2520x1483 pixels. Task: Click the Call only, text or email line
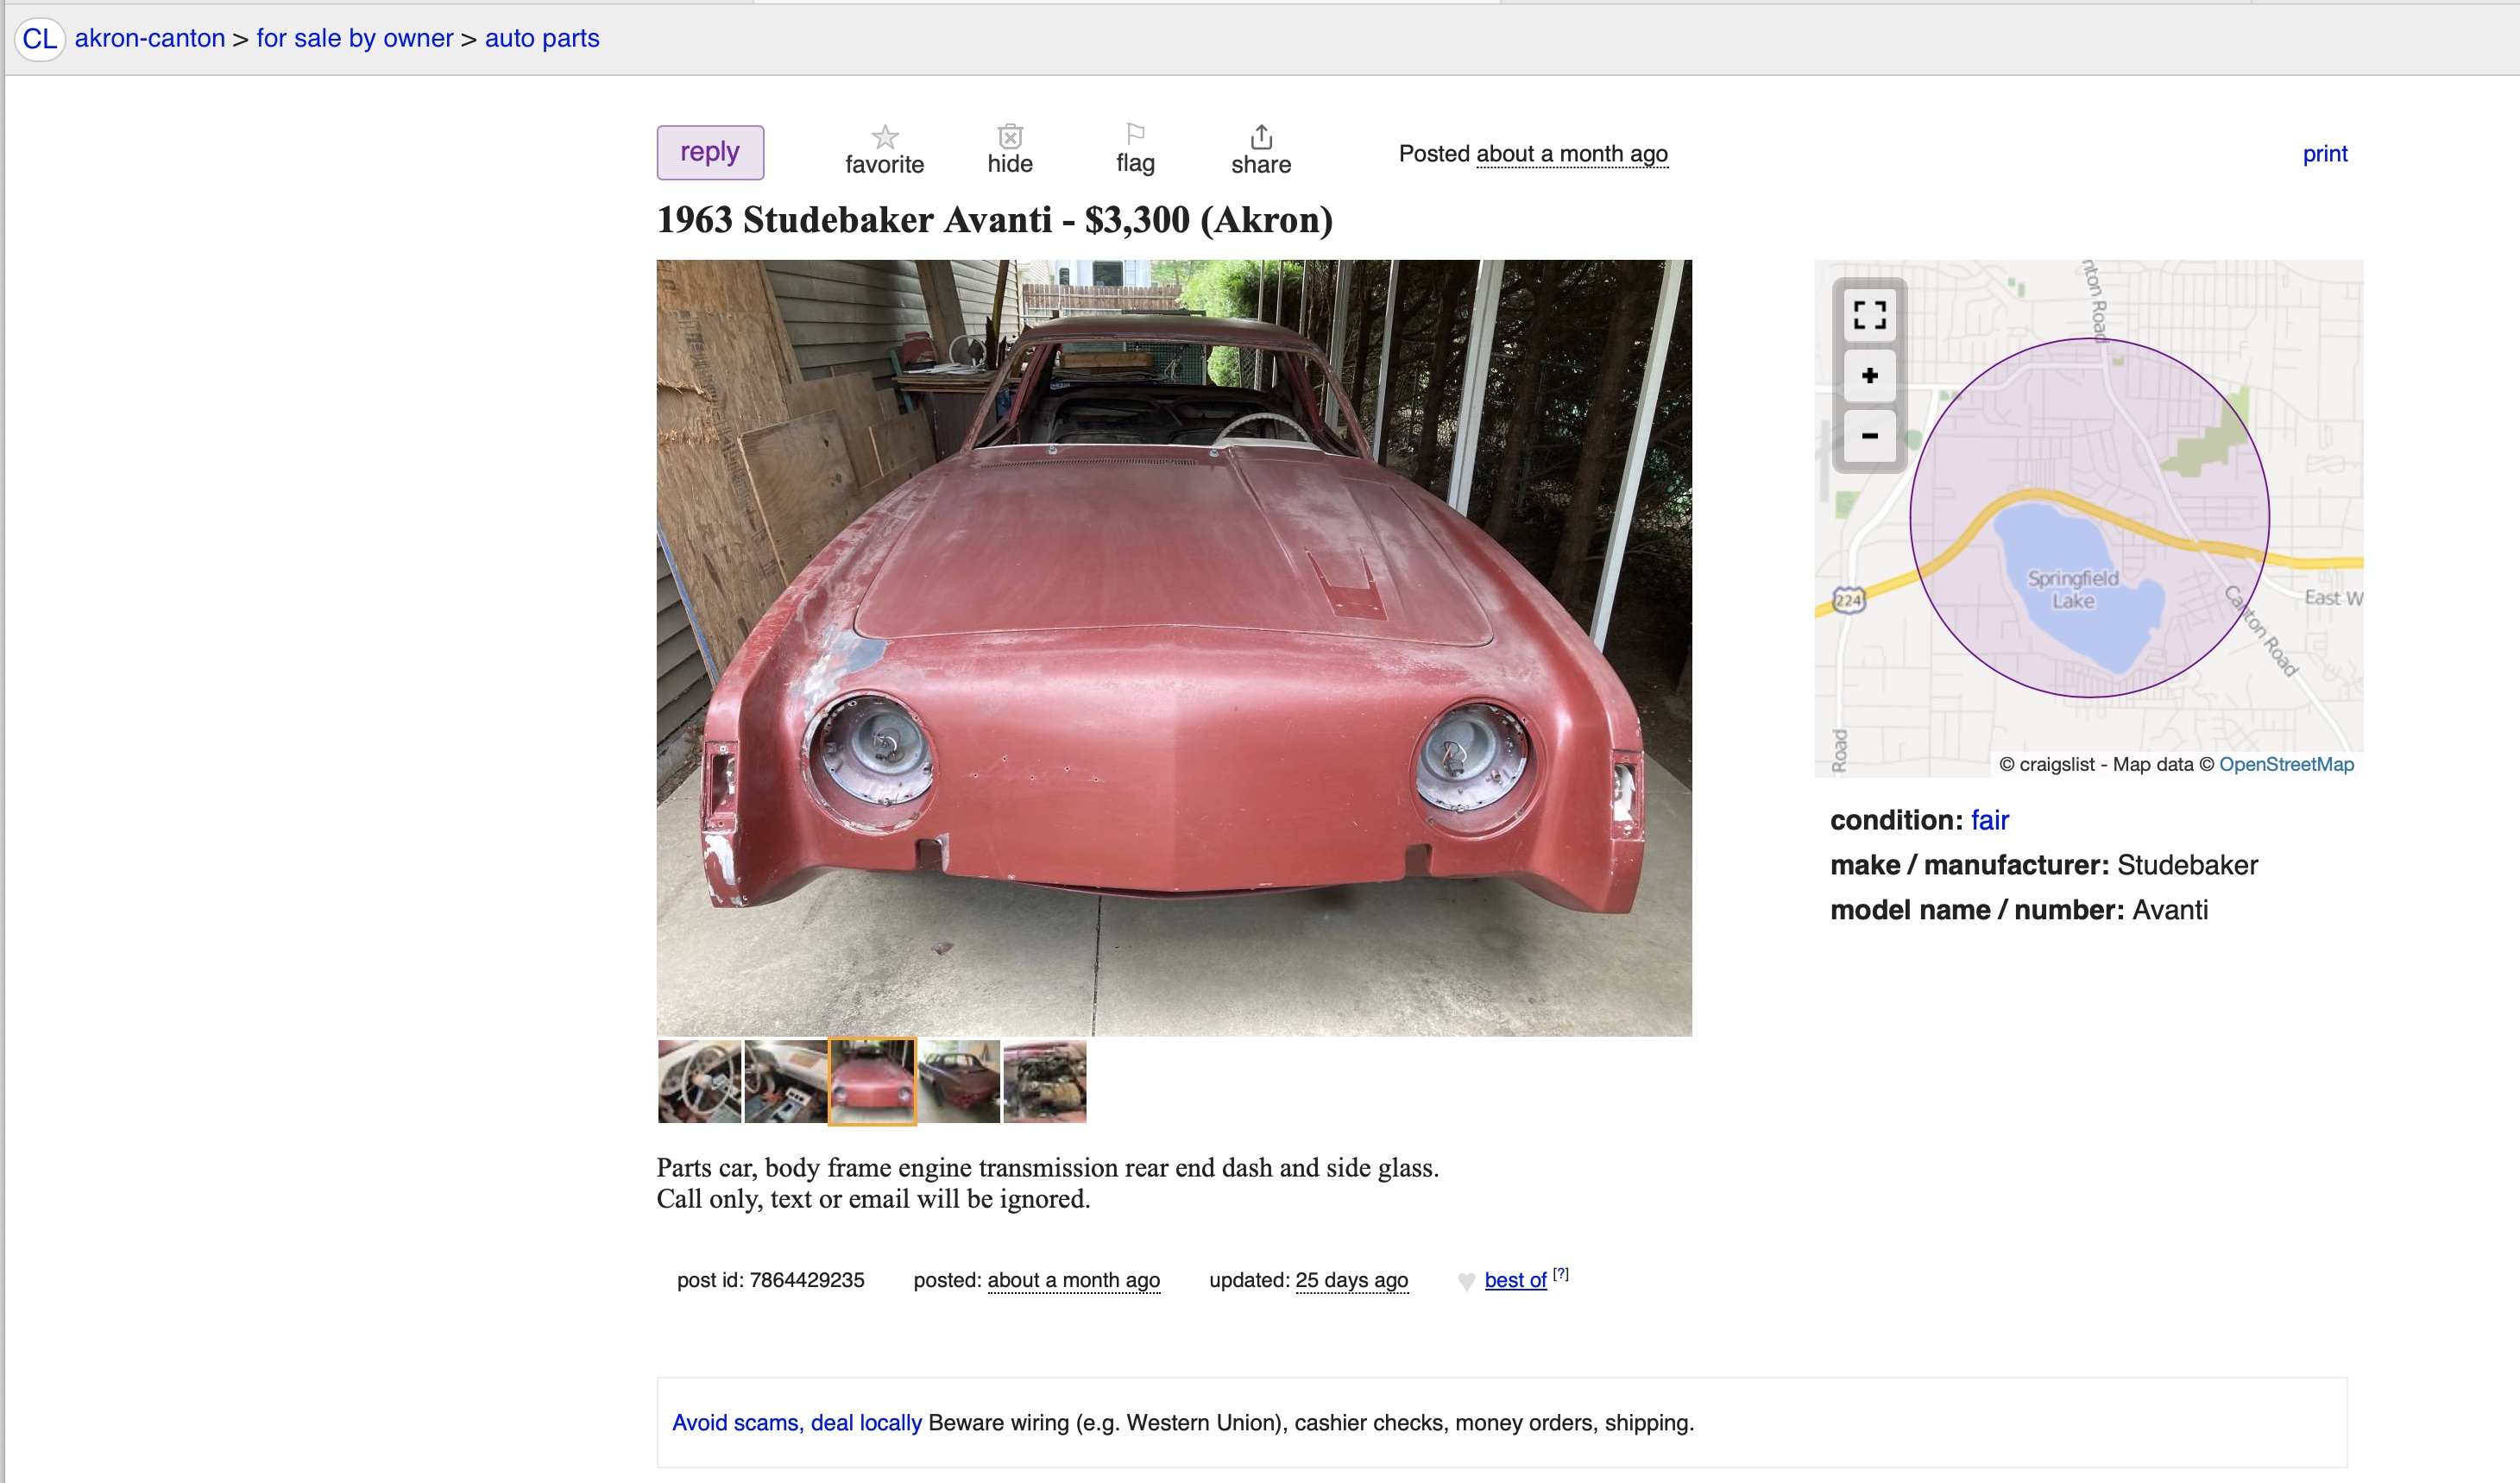(873, 1198)
